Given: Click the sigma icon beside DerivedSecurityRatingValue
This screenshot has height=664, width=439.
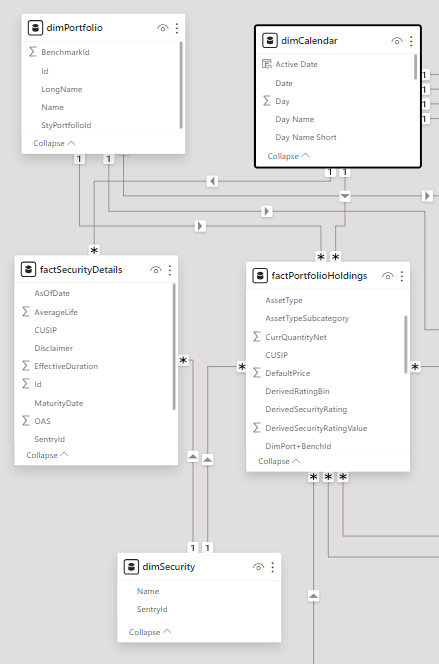Looking at the screenshot, I should tap(257, 428).
